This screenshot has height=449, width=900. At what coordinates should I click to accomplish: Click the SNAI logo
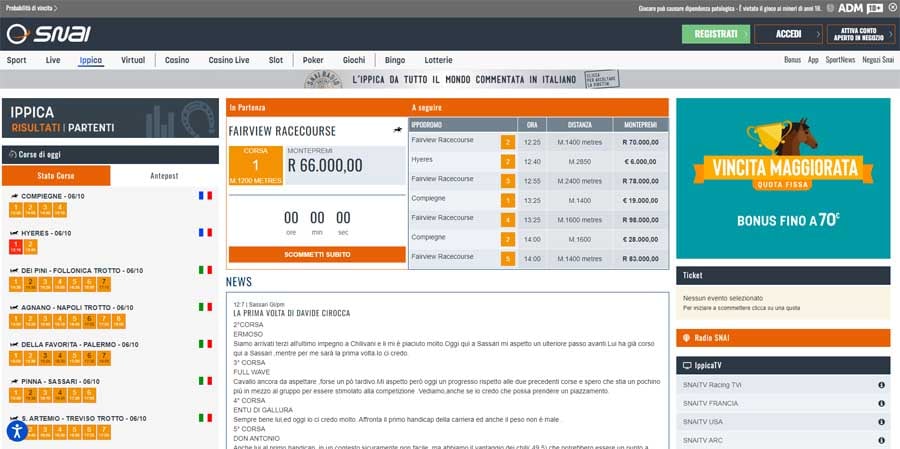(x=48, y=34)
